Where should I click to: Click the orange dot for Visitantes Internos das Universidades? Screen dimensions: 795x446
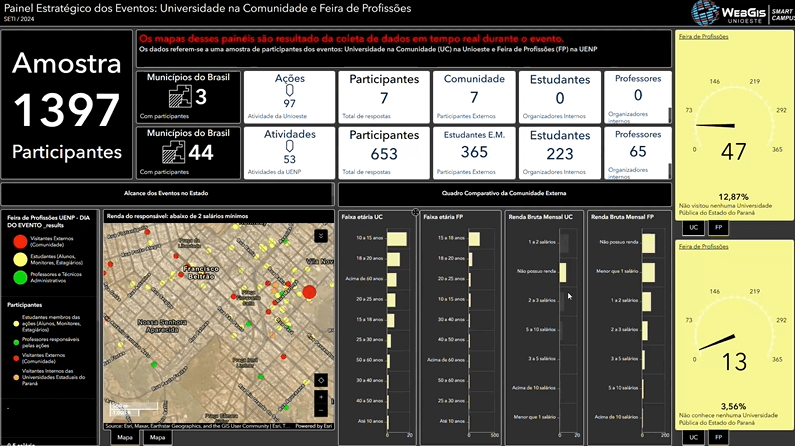pyautogui.click(x=16, y=377)
